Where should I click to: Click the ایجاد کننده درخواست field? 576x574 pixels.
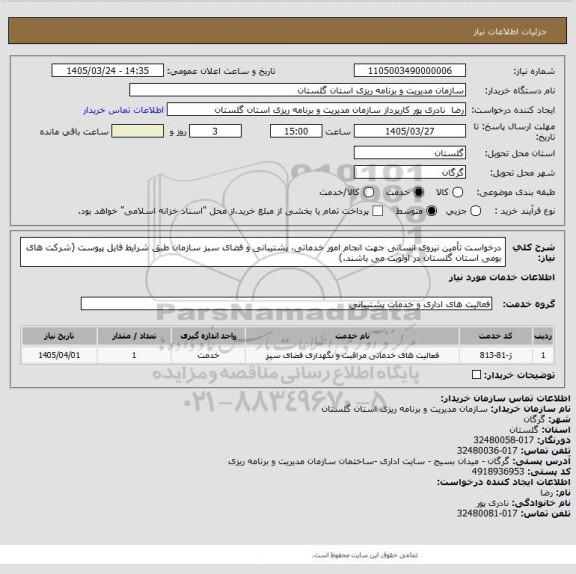point(316,110)
